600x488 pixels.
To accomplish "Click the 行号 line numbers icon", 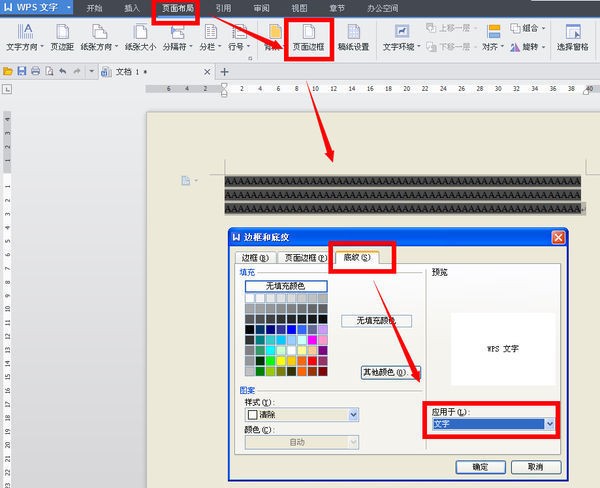I will (x=239, y=32).
